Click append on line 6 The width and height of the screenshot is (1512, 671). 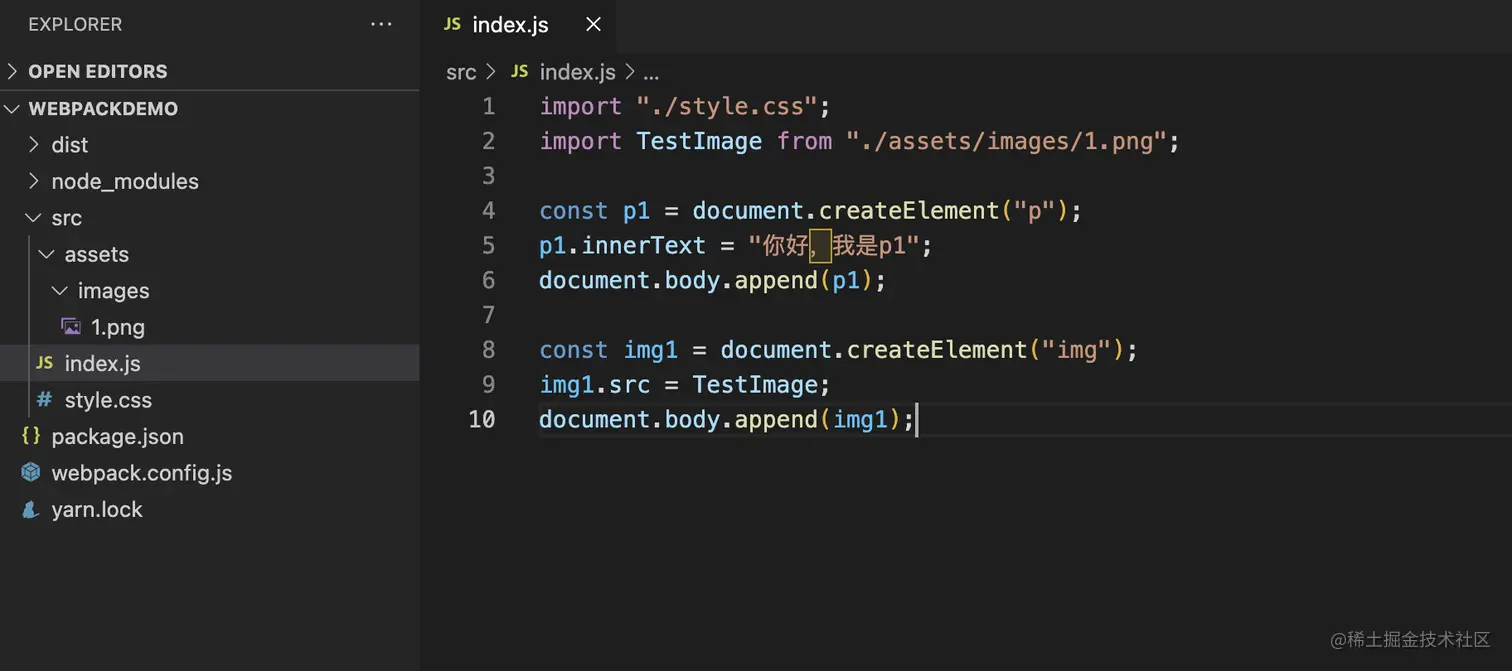(776, 280)
